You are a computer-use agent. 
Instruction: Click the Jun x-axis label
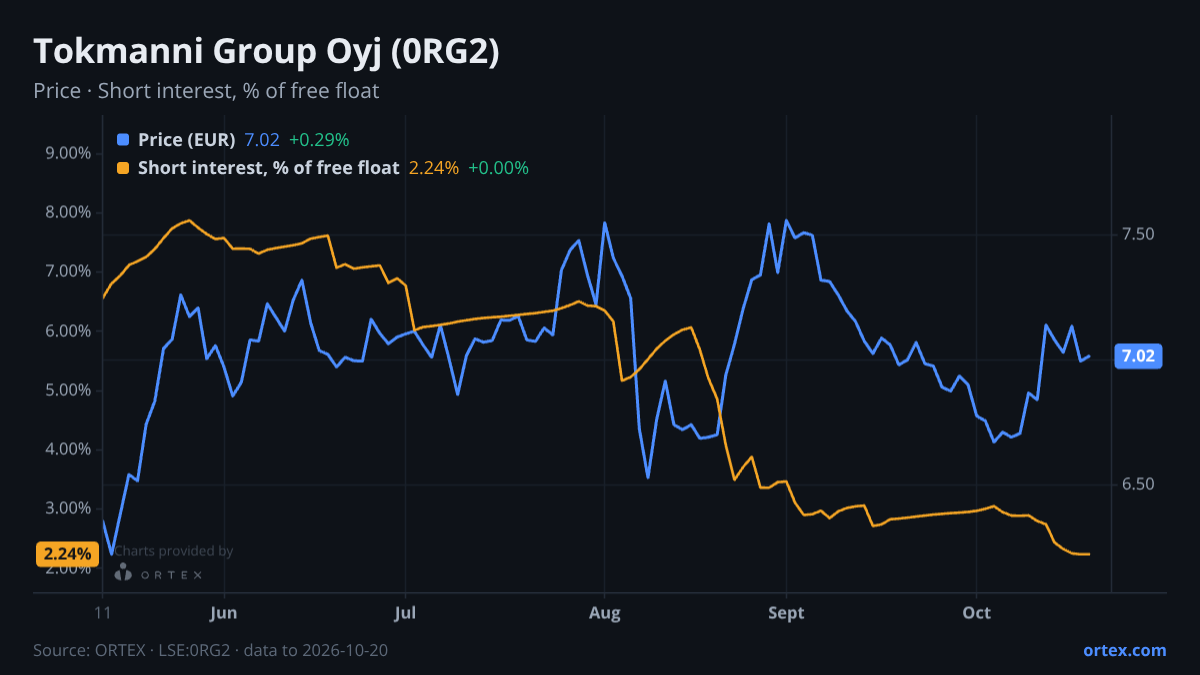pos(225,612)
